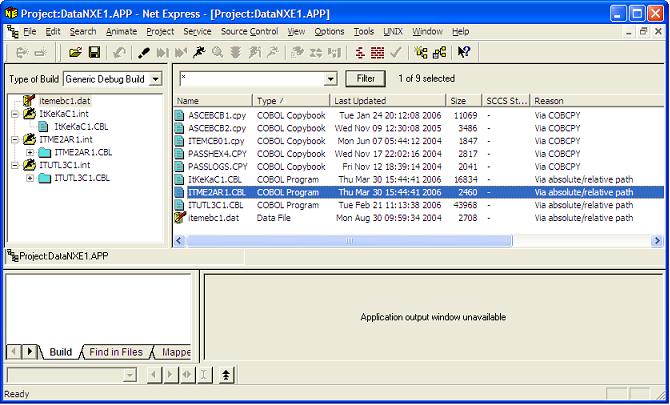Expand the ITUTL3C1.CBL tree node
This screenshot has width=670, height=405.
point(30,178)
